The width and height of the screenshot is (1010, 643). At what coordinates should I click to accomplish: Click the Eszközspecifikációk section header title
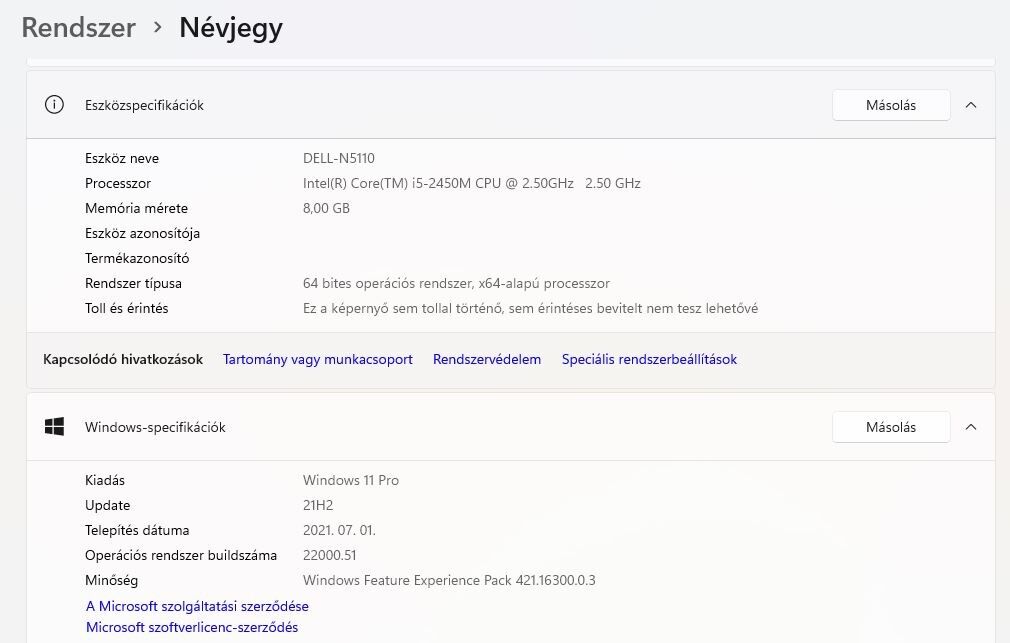click(144, 105)
